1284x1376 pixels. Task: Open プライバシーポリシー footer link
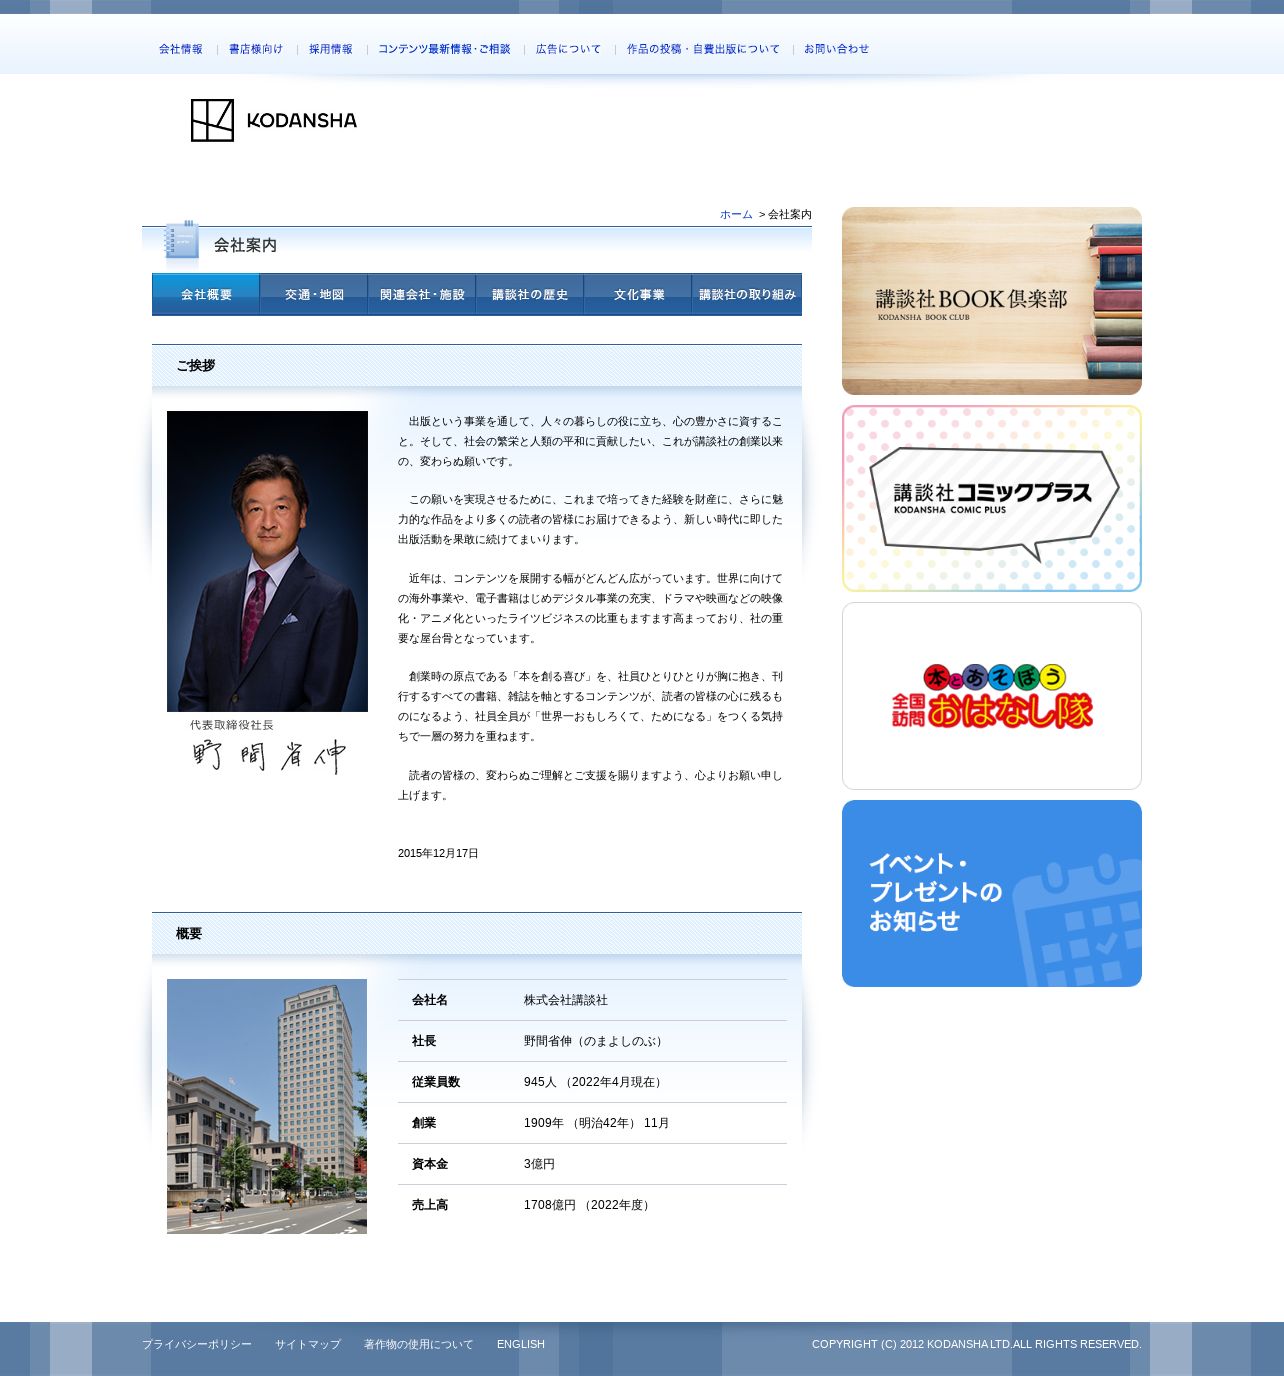[x=197, y=1345]
